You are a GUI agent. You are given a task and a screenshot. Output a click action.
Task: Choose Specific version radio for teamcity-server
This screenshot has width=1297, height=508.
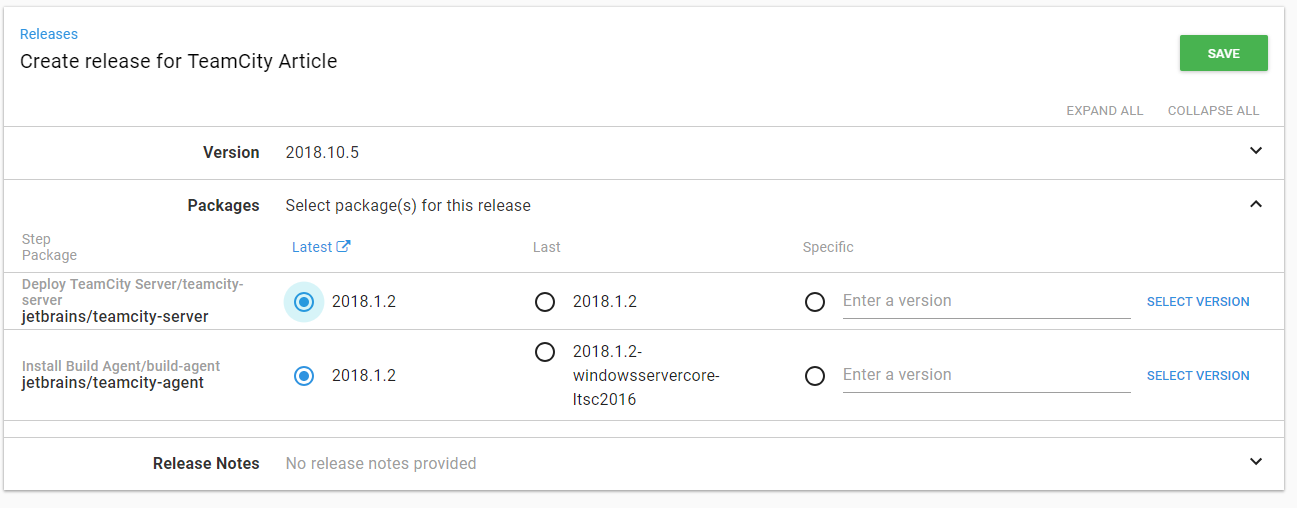(x=815, y=302)
